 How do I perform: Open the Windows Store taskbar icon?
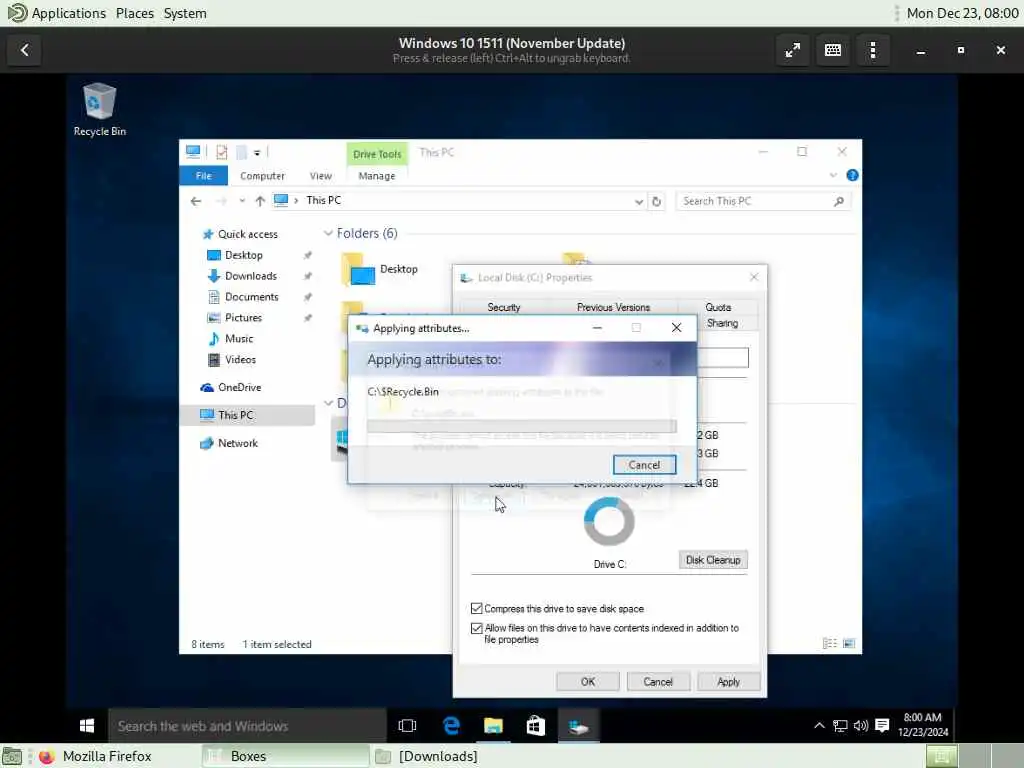[x=536, y=726]
